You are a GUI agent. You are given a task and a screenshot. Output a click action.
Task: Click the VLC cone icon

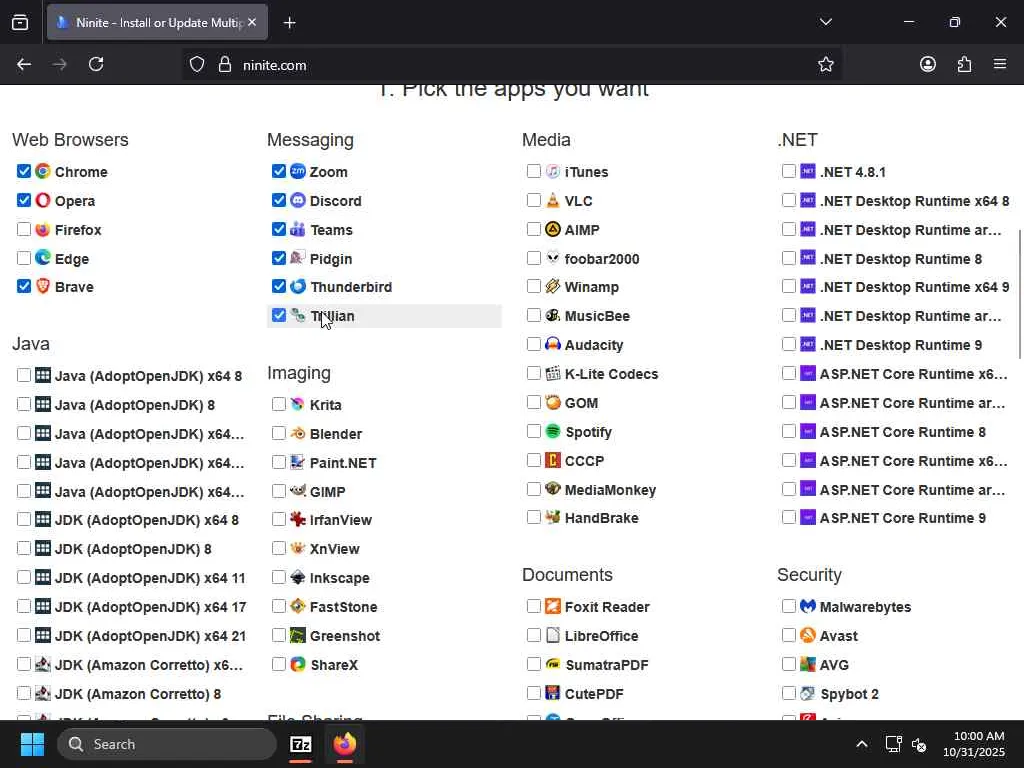coord(553,200)
